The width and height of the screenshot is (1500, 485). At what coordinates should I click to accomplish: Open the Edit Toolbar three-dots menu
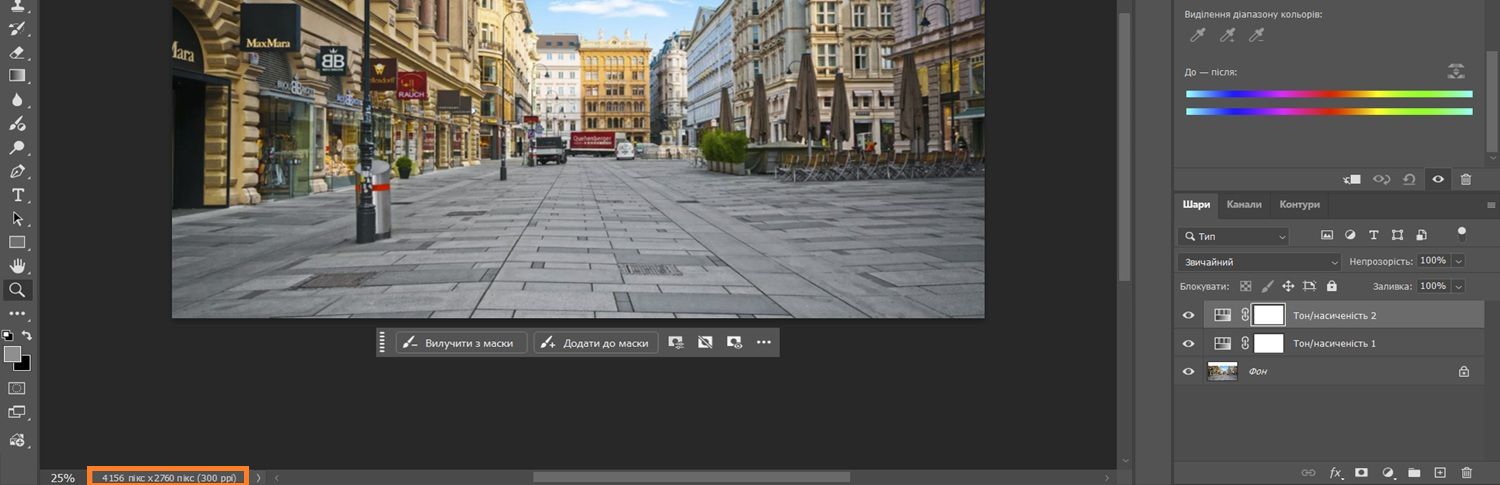(17, 314)
